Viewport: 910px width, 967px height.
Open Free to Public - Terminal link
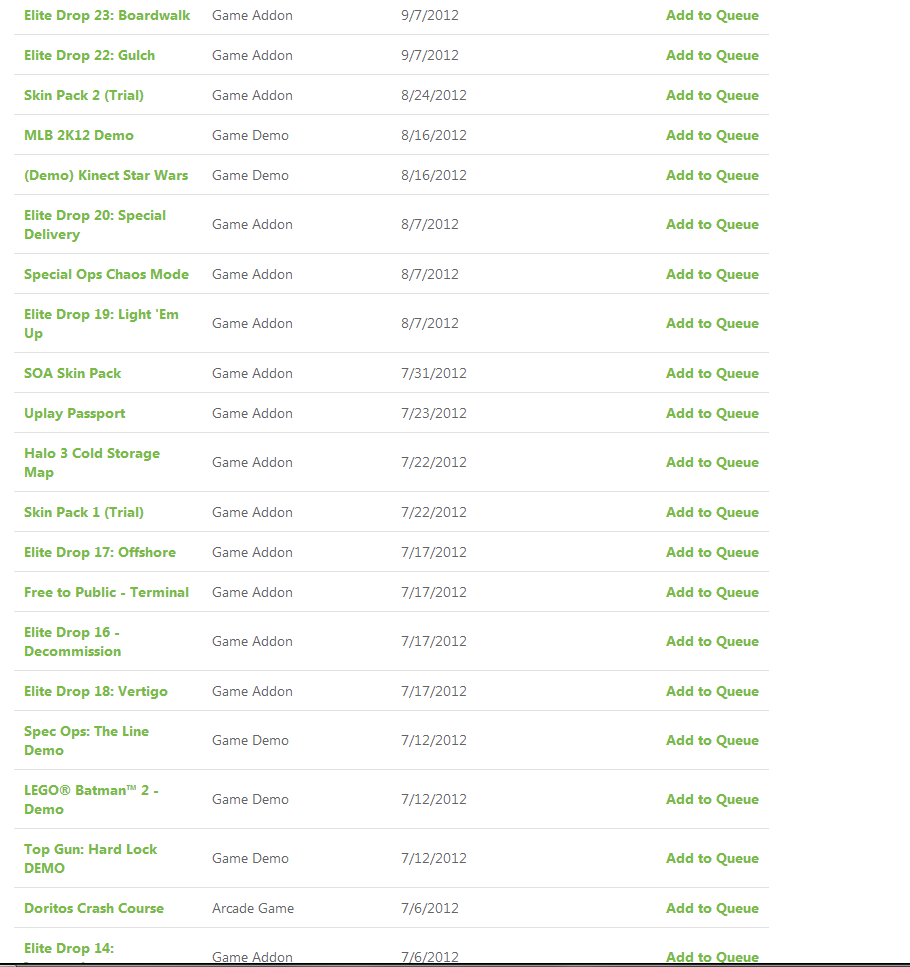point(106,593)
